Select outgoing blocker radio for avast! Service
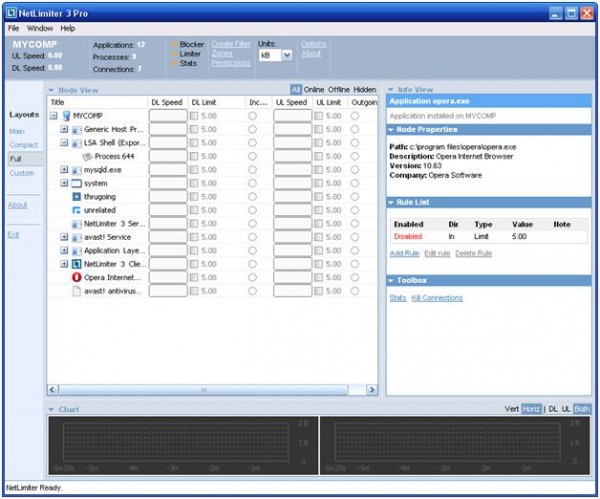This screenshot has height=499, width=600. [355, 237]
